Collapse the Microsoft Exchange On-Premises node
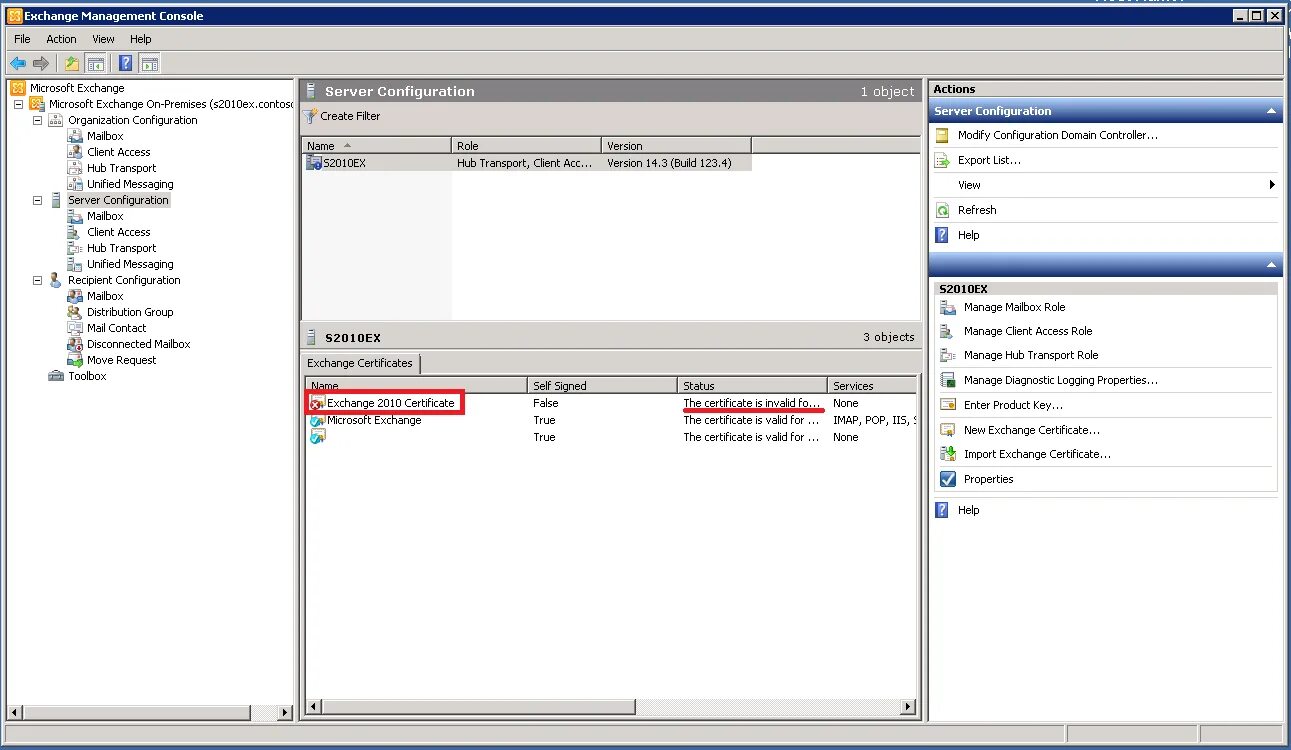This screenshot has height=750, width=1291. (x=19, y=104)
